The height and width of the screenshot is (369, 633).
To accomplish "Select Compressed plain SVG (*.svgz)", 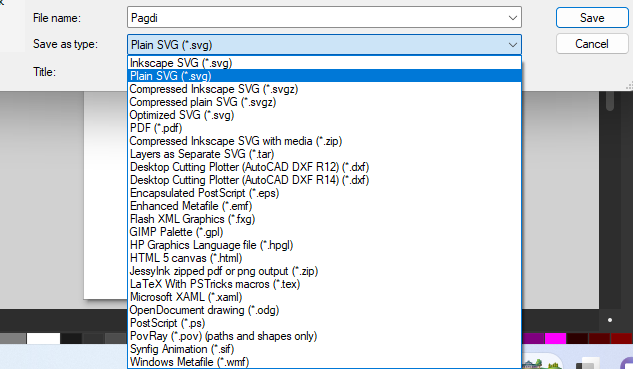I will coord(324,102).
